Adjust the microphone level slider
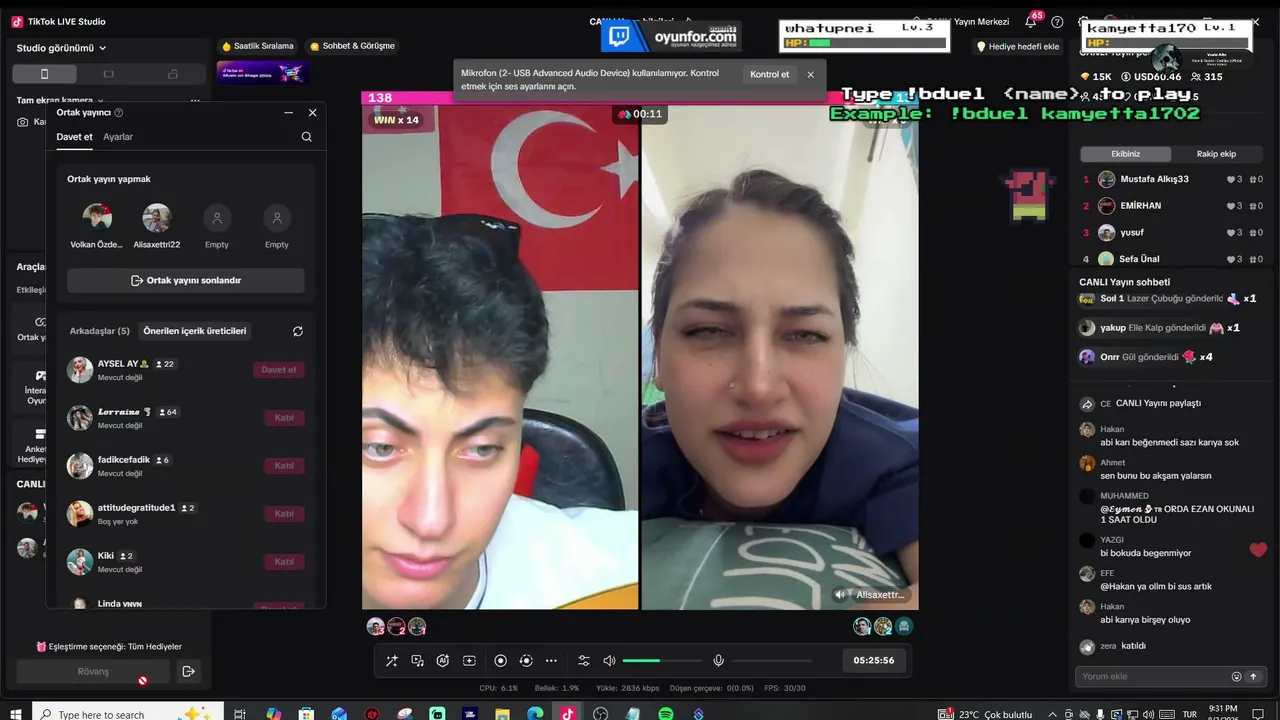The image size is (1280, 720). point(772,661)
